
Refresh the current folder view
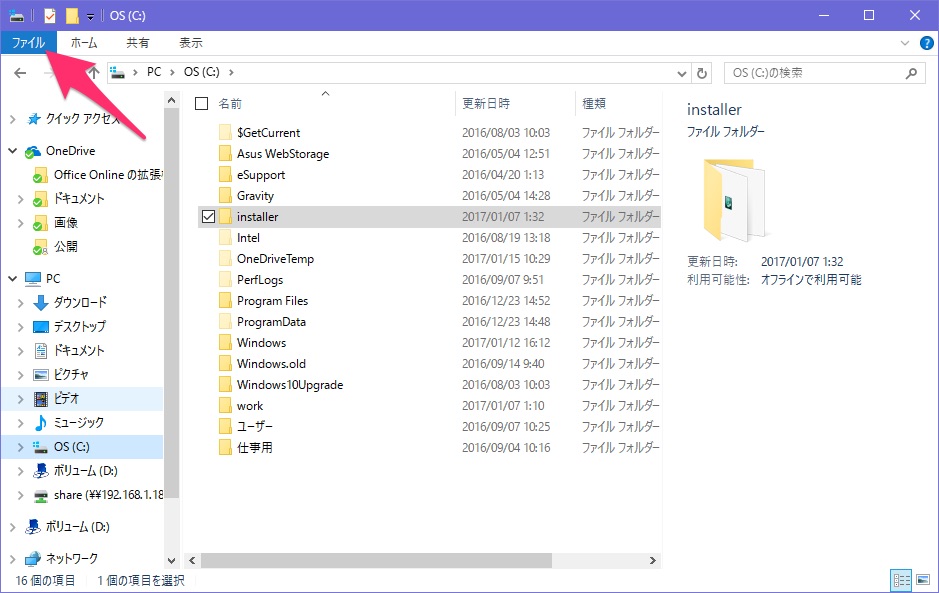[x=702, y=73]
